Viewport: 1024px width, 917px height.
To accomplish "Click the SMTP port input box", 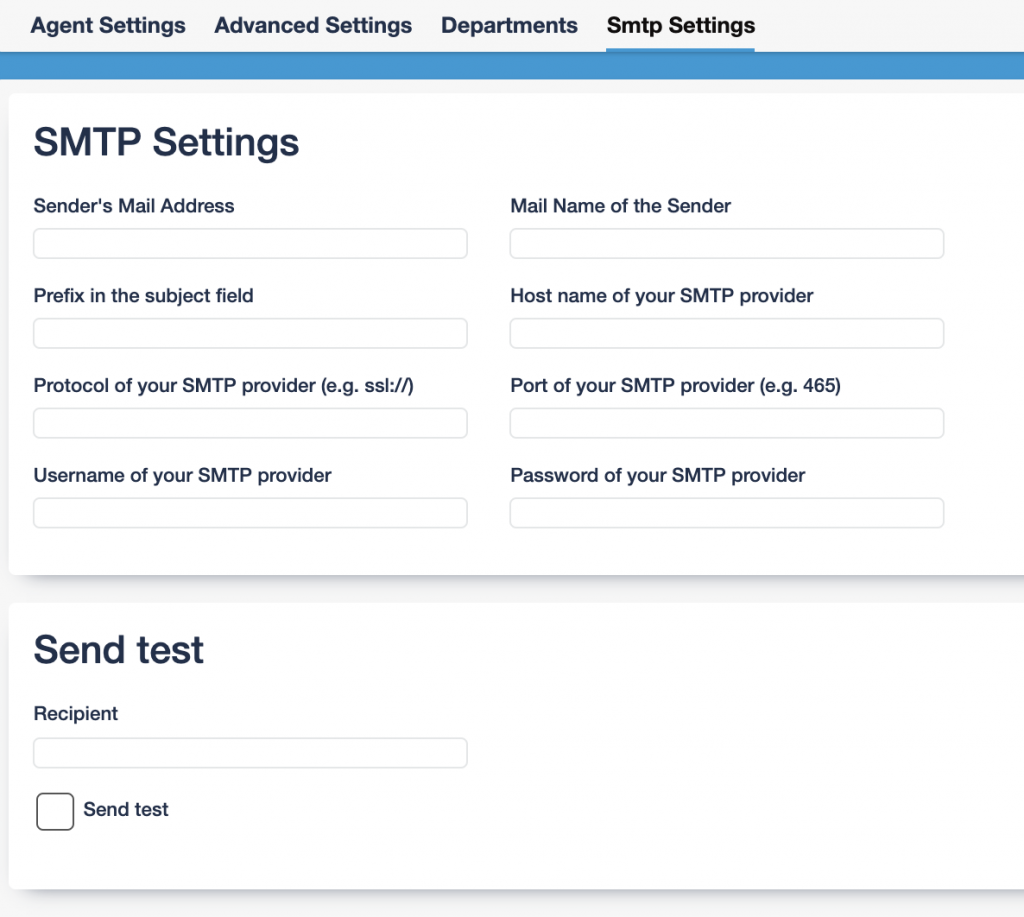I will [x=727, y=423].
